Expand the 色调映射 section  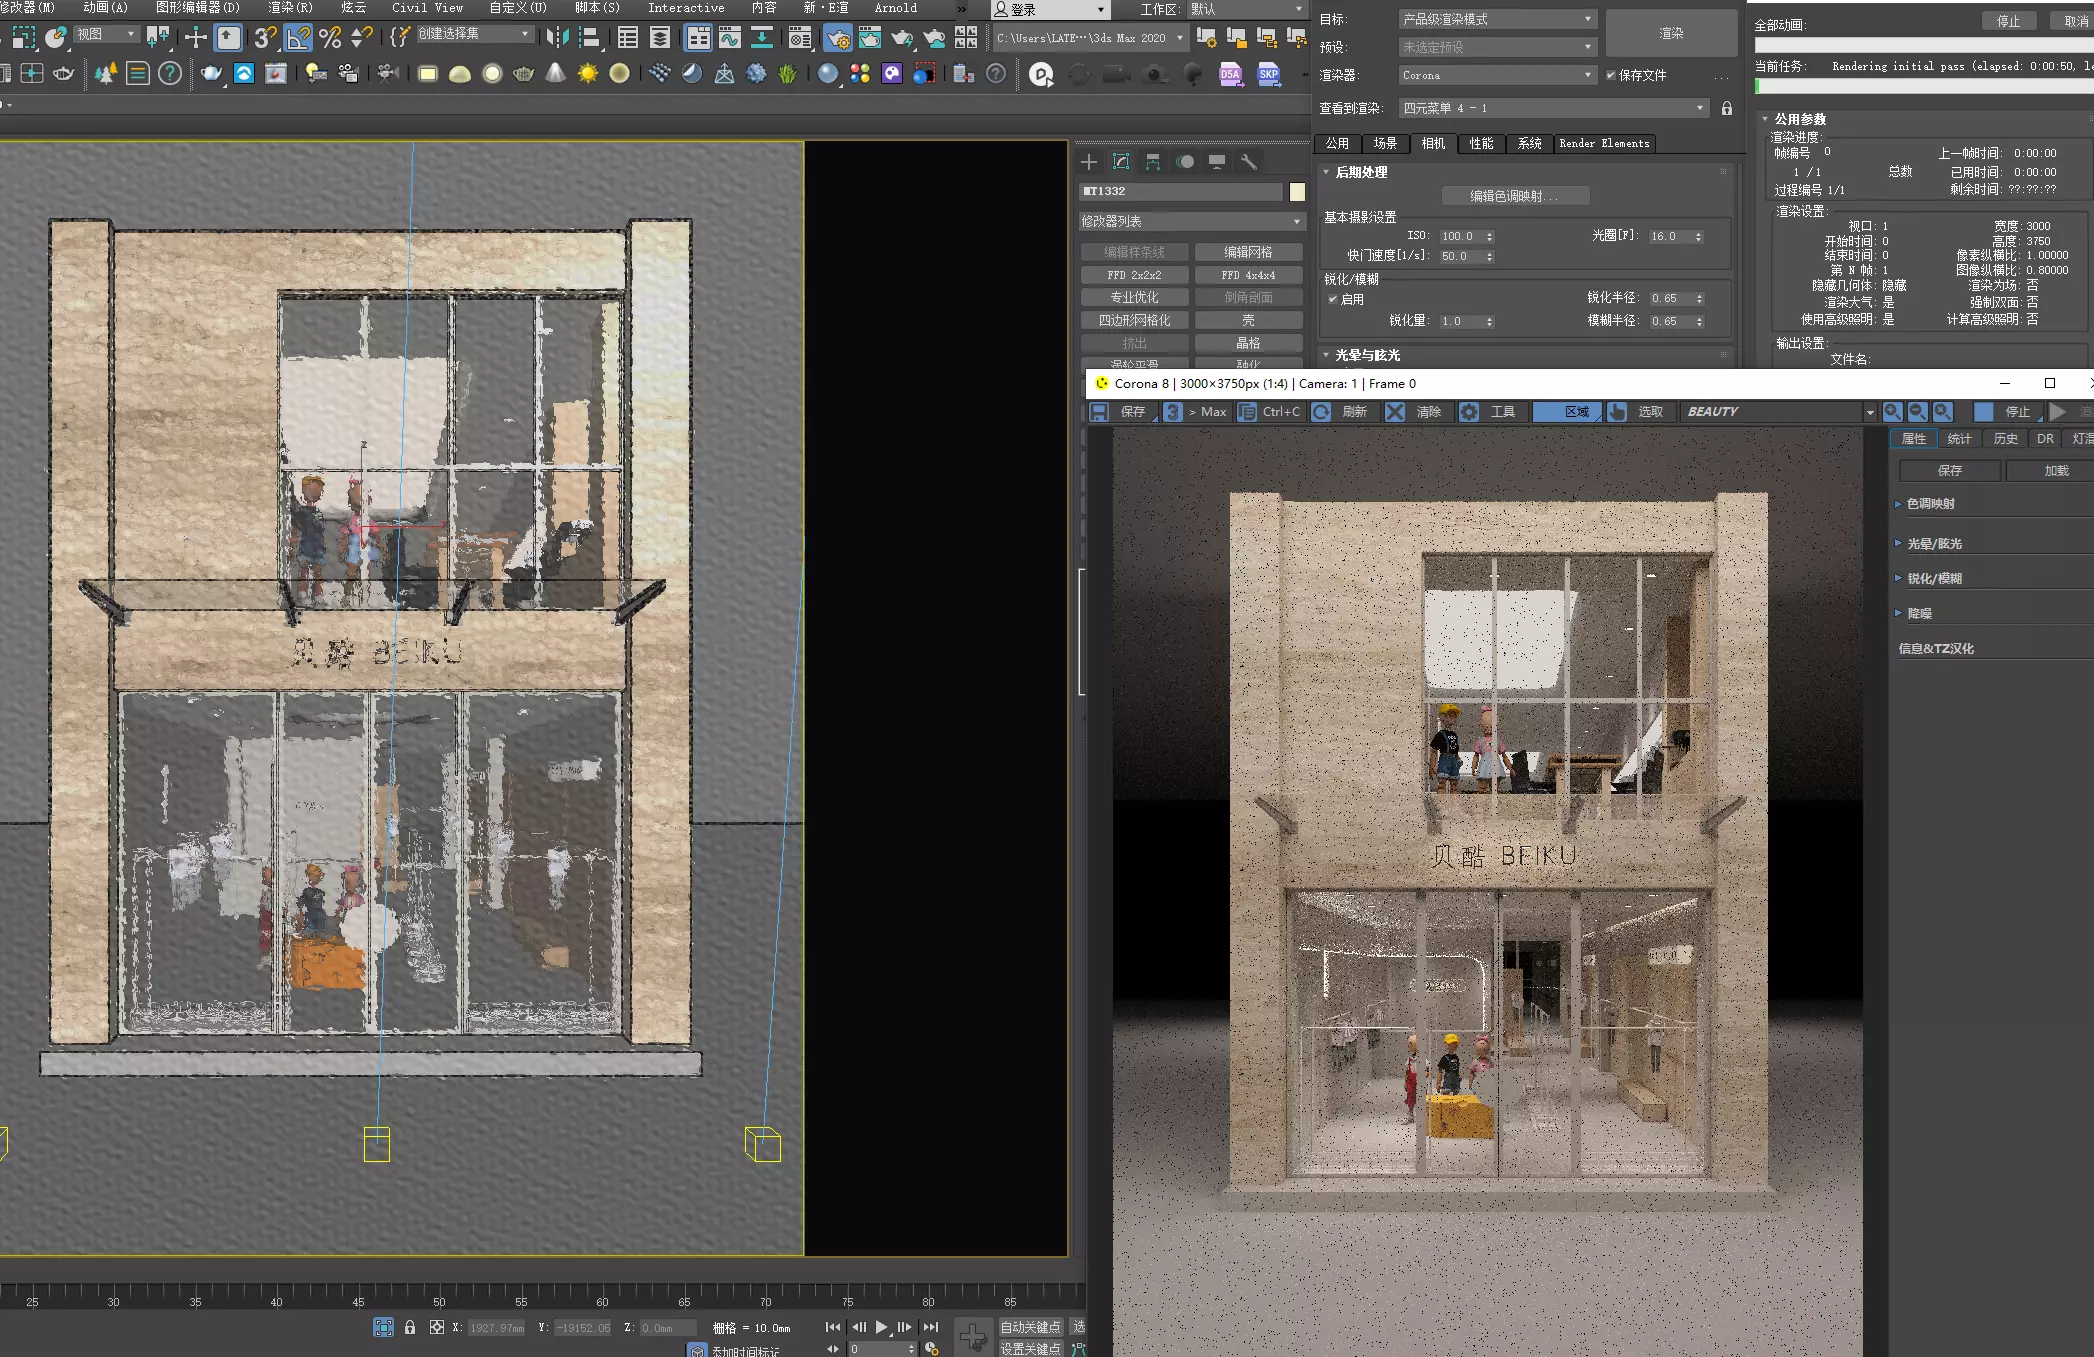[x=1930, y=504]
